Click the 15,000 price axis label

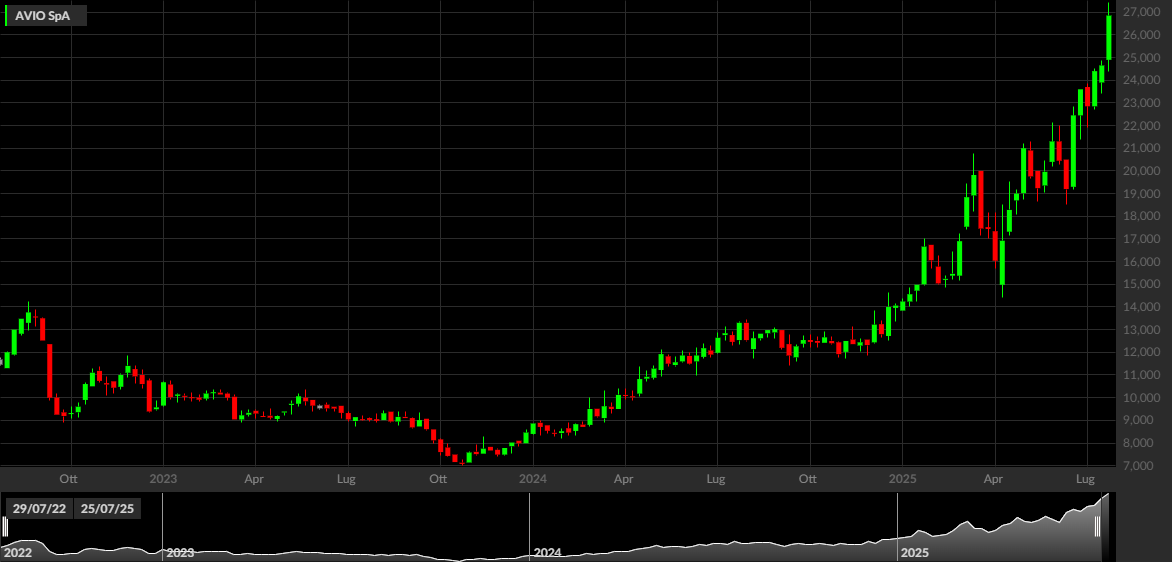click(1141, 285)
